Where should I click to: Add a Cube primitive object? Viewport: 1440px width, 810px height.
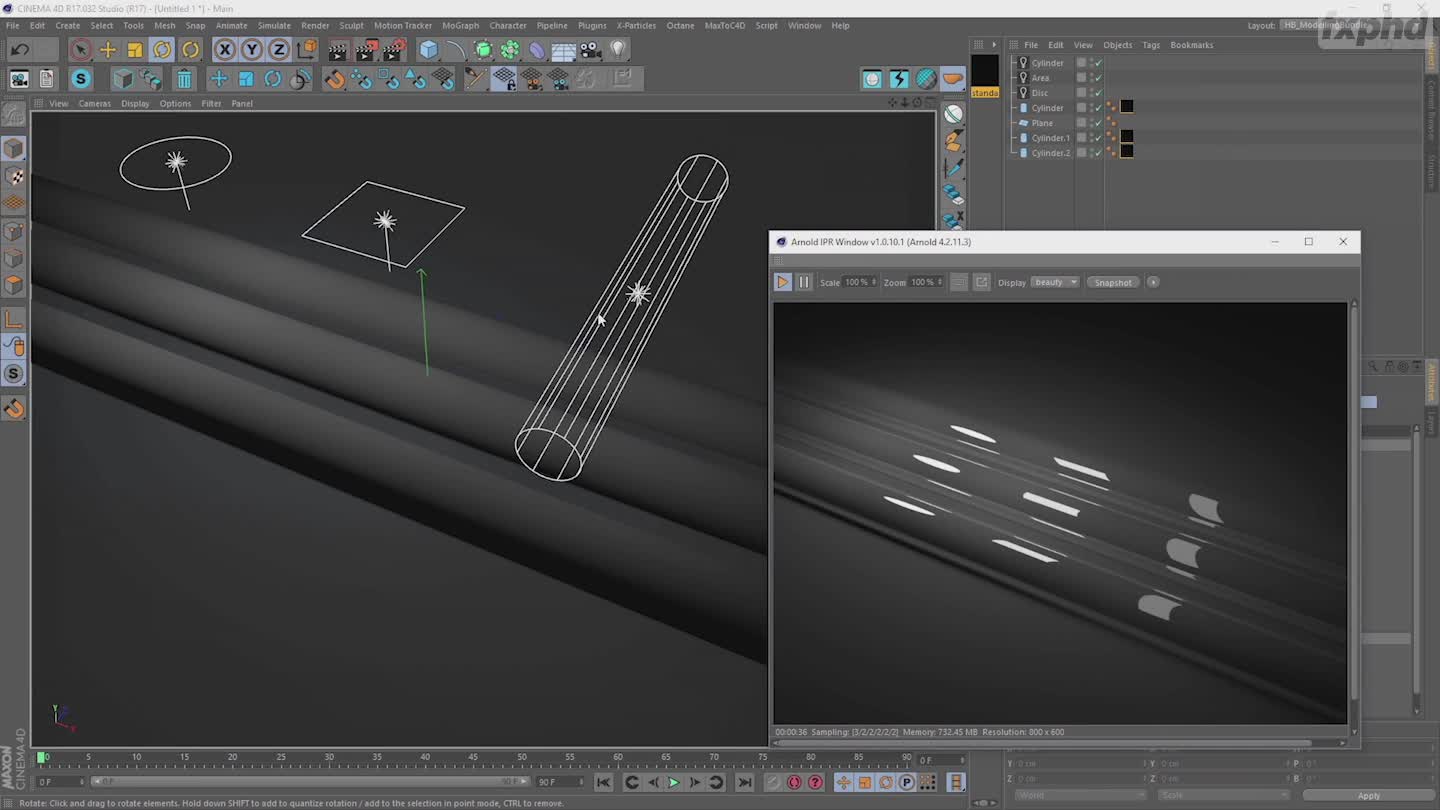(429, 49)
